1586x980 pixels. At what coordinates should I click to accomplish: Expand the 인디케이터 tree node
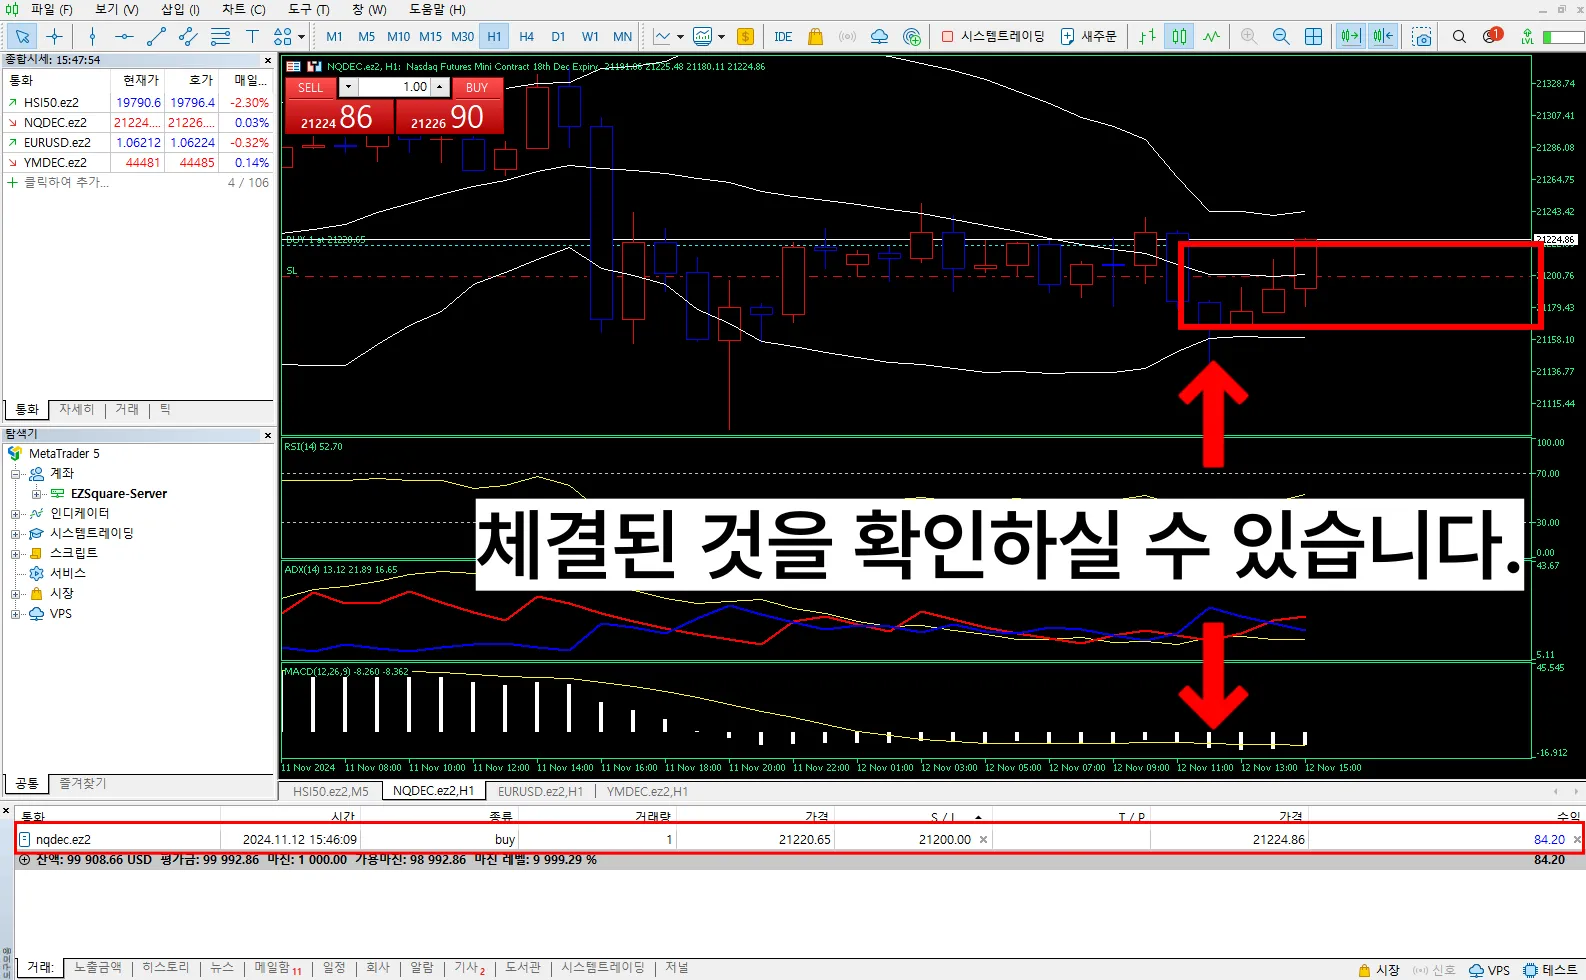click(x=16, y=513)
